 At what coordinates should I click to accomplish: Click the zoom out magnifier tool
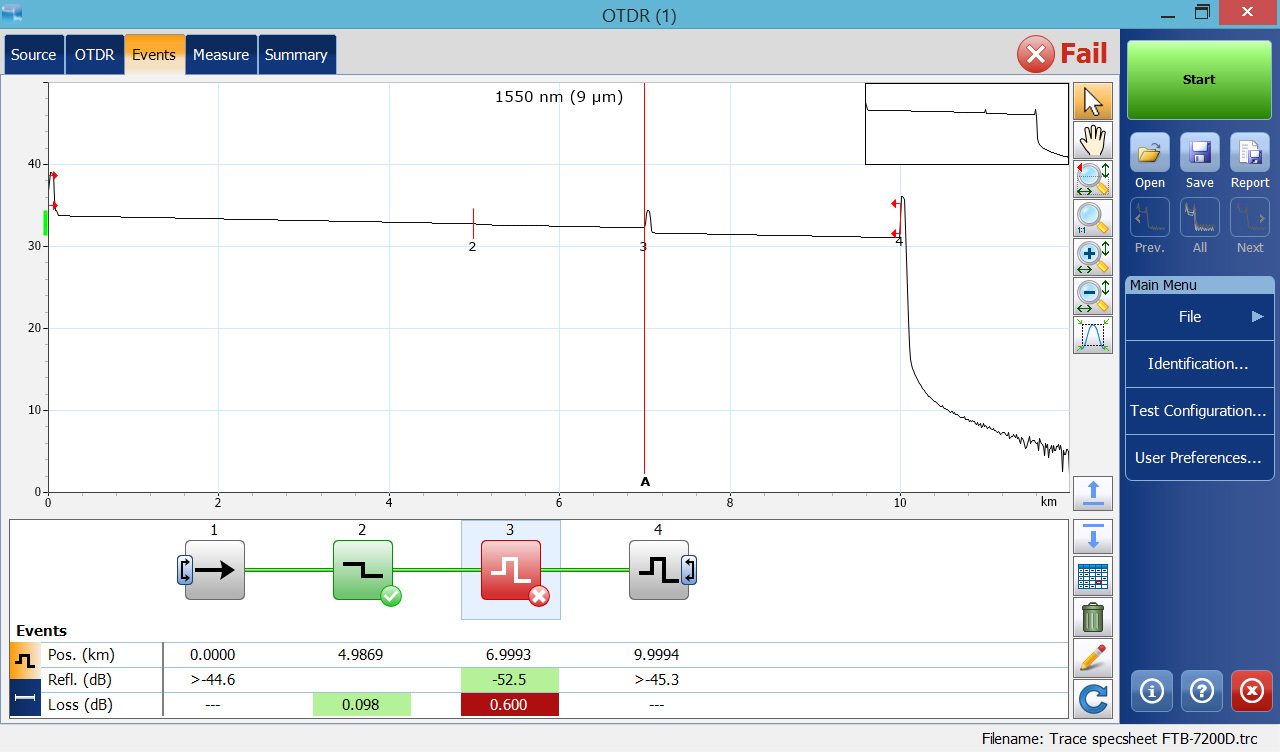pyautogui.click(x=1093, y=296)
